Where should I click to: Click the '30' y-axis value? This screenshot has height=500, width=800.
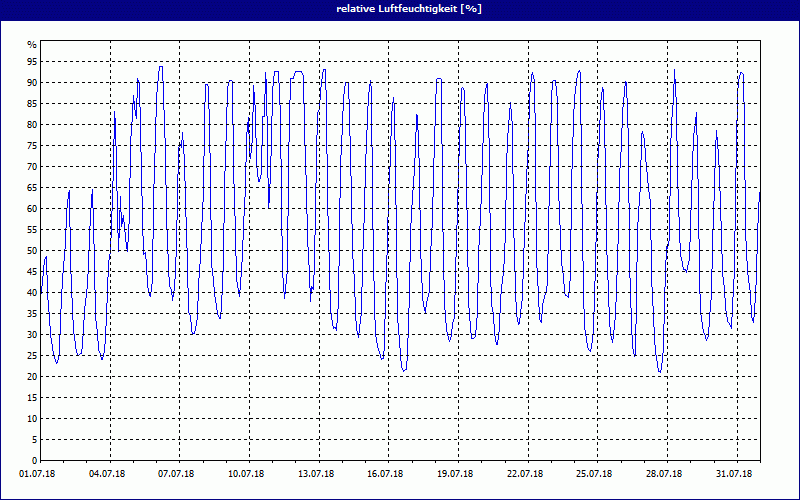point(32,335)
